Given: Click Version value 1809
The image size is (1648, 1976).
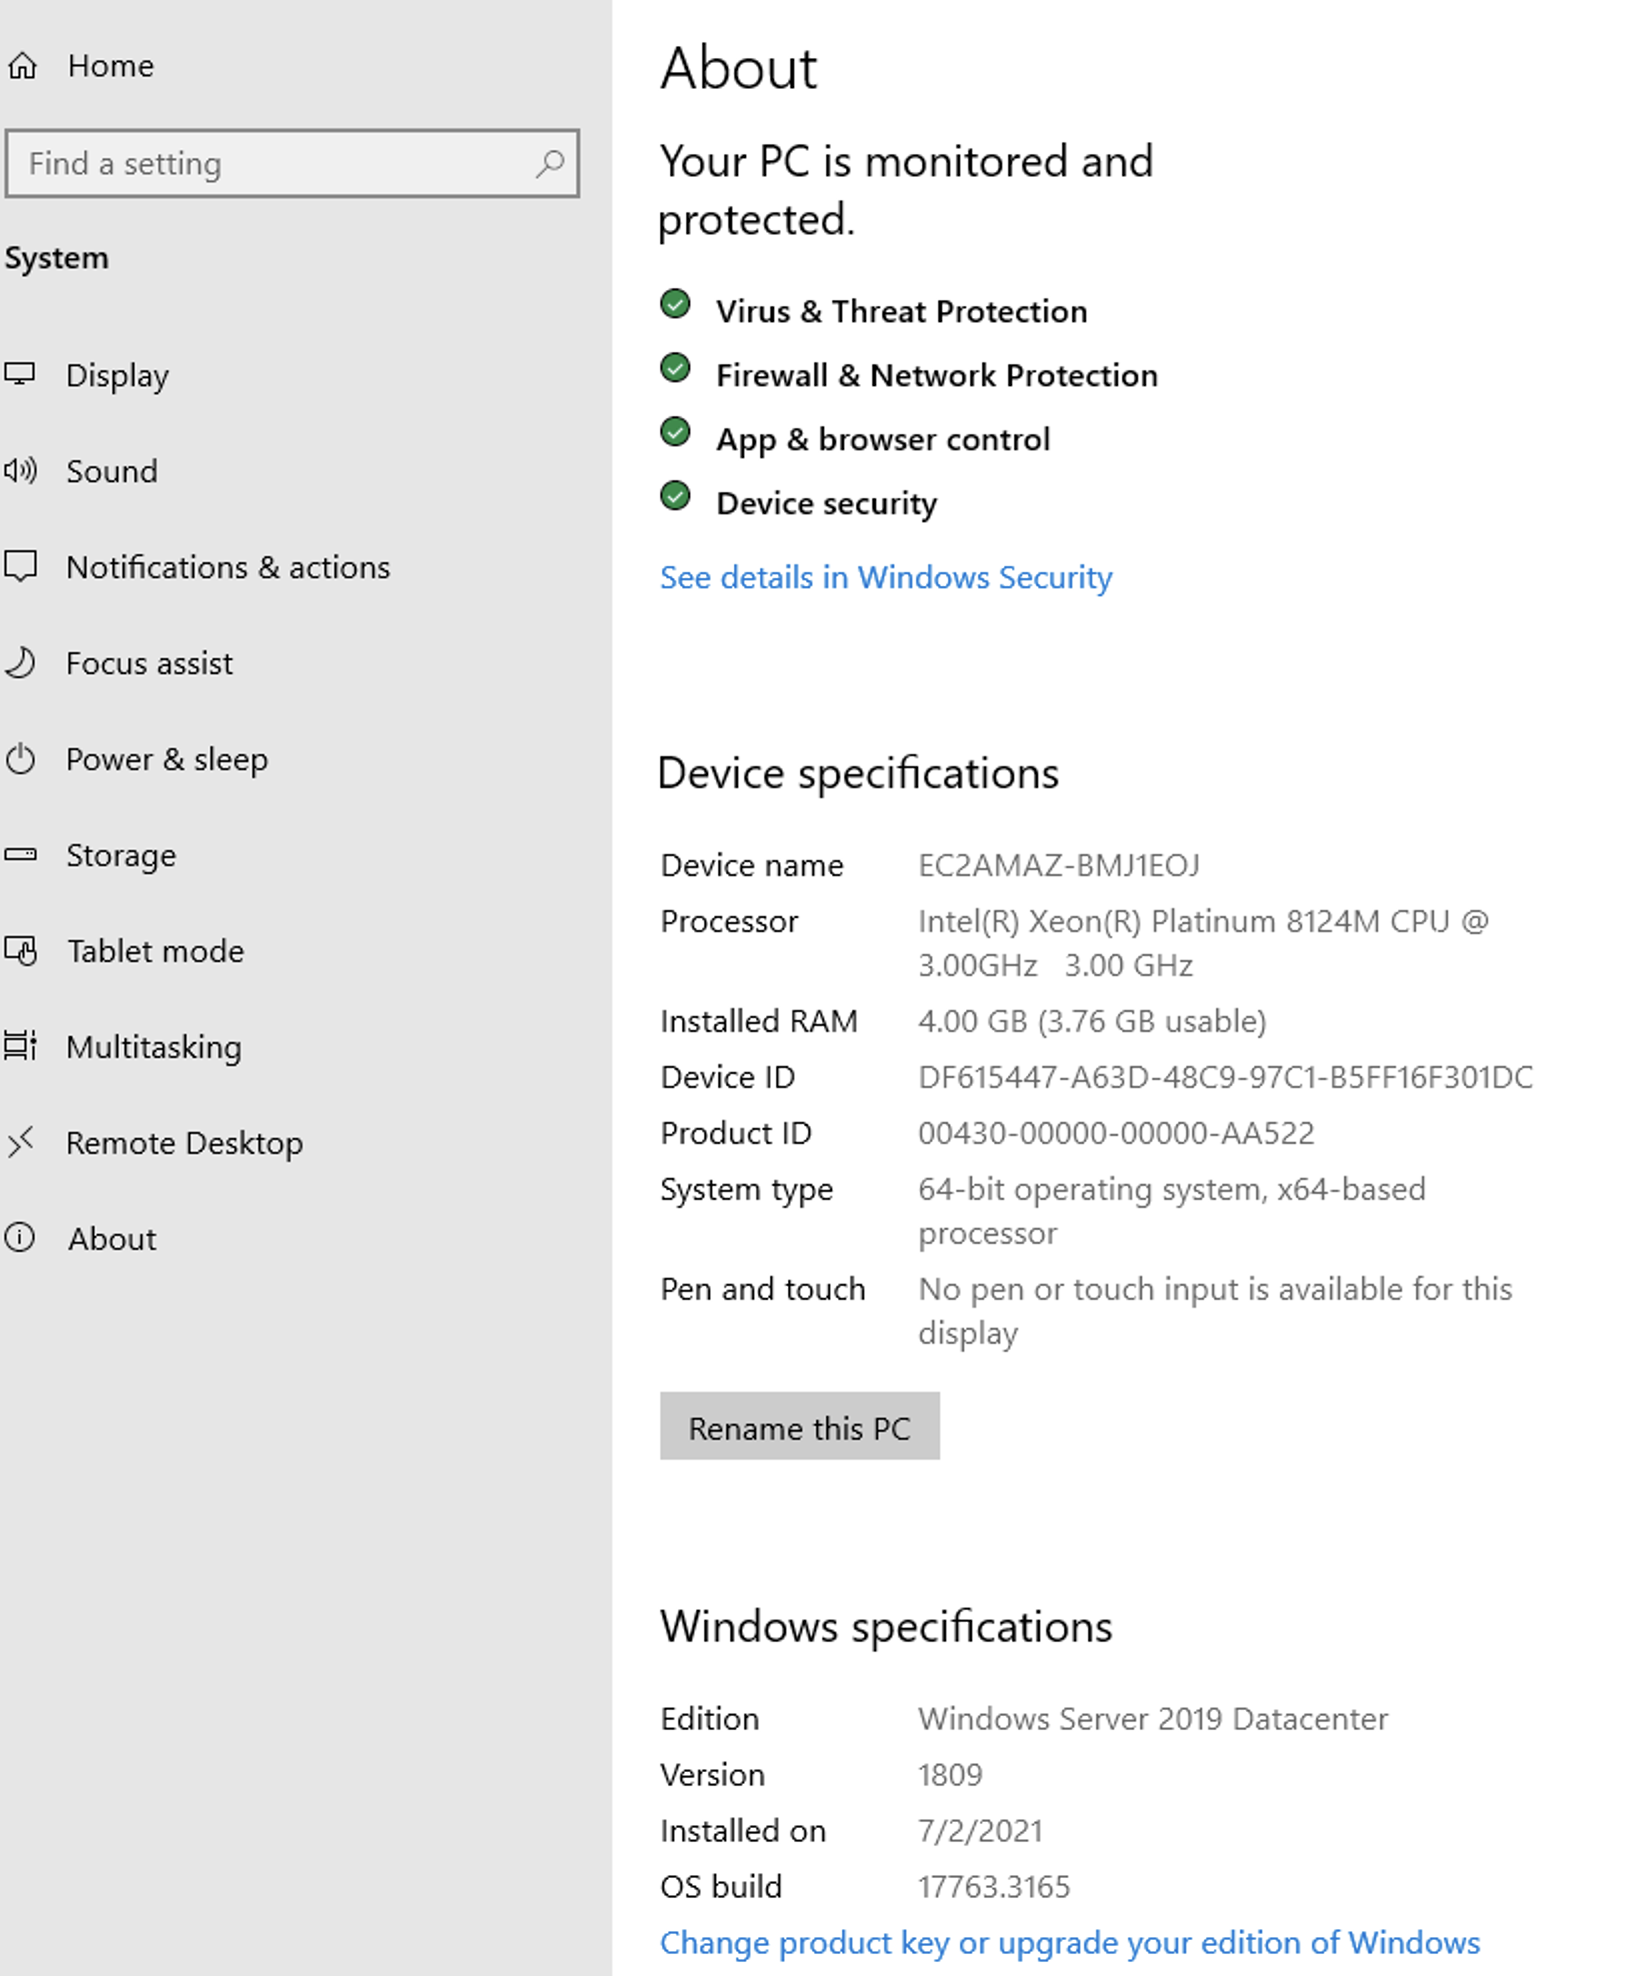Looking at the screenshot, I should (x=950, y=1775).
